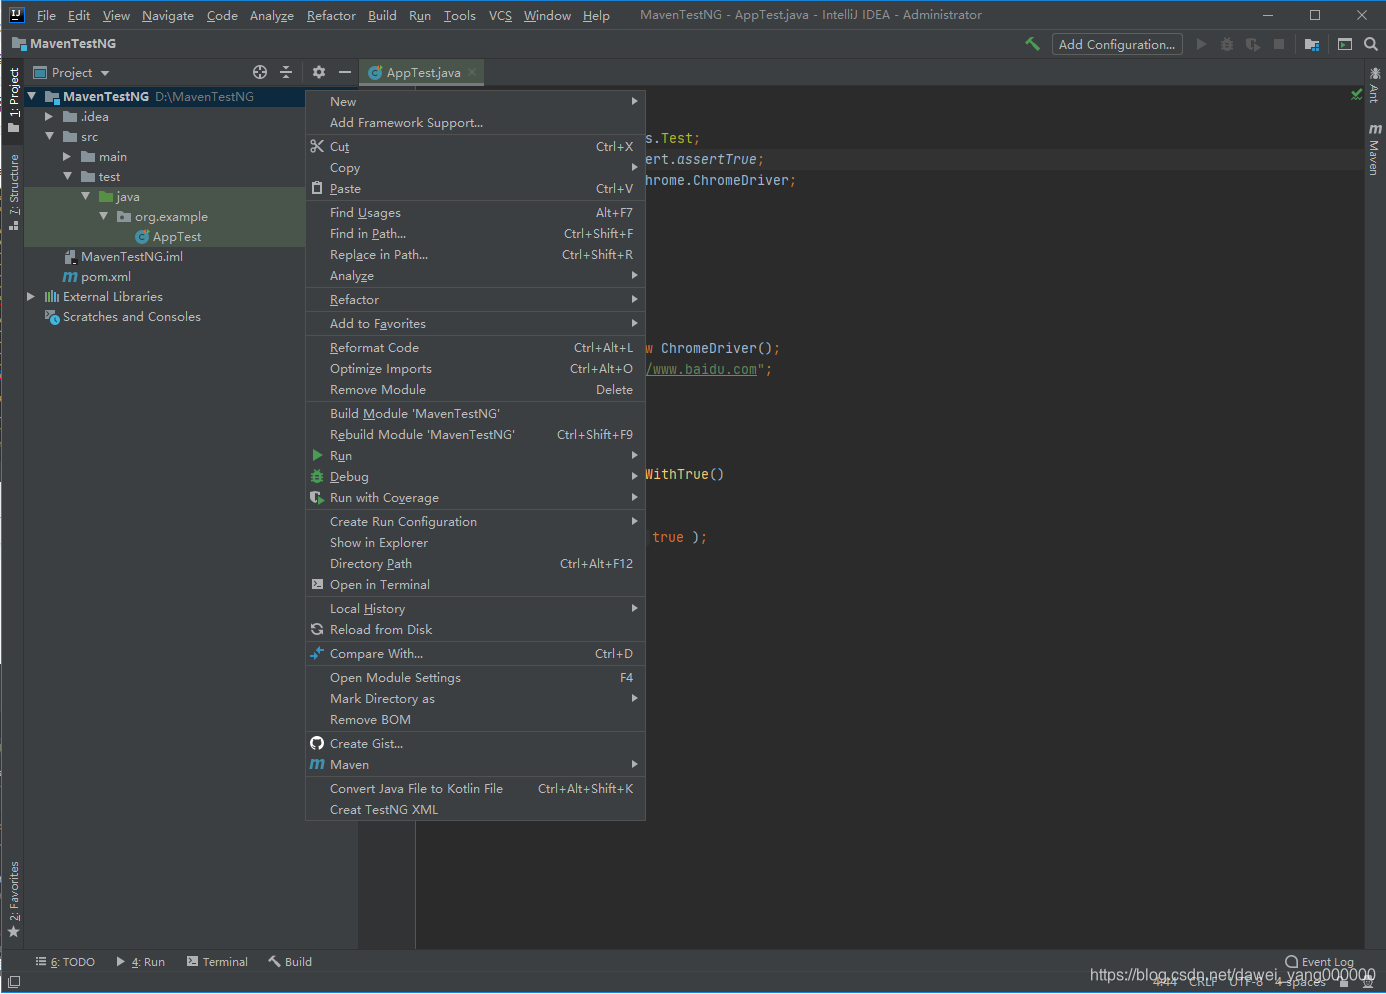Image resolution: width=1386 pixels, height=994 pixels.
Task: Click the www.baidu.com link in the code
Action: (x=704, y=369)
